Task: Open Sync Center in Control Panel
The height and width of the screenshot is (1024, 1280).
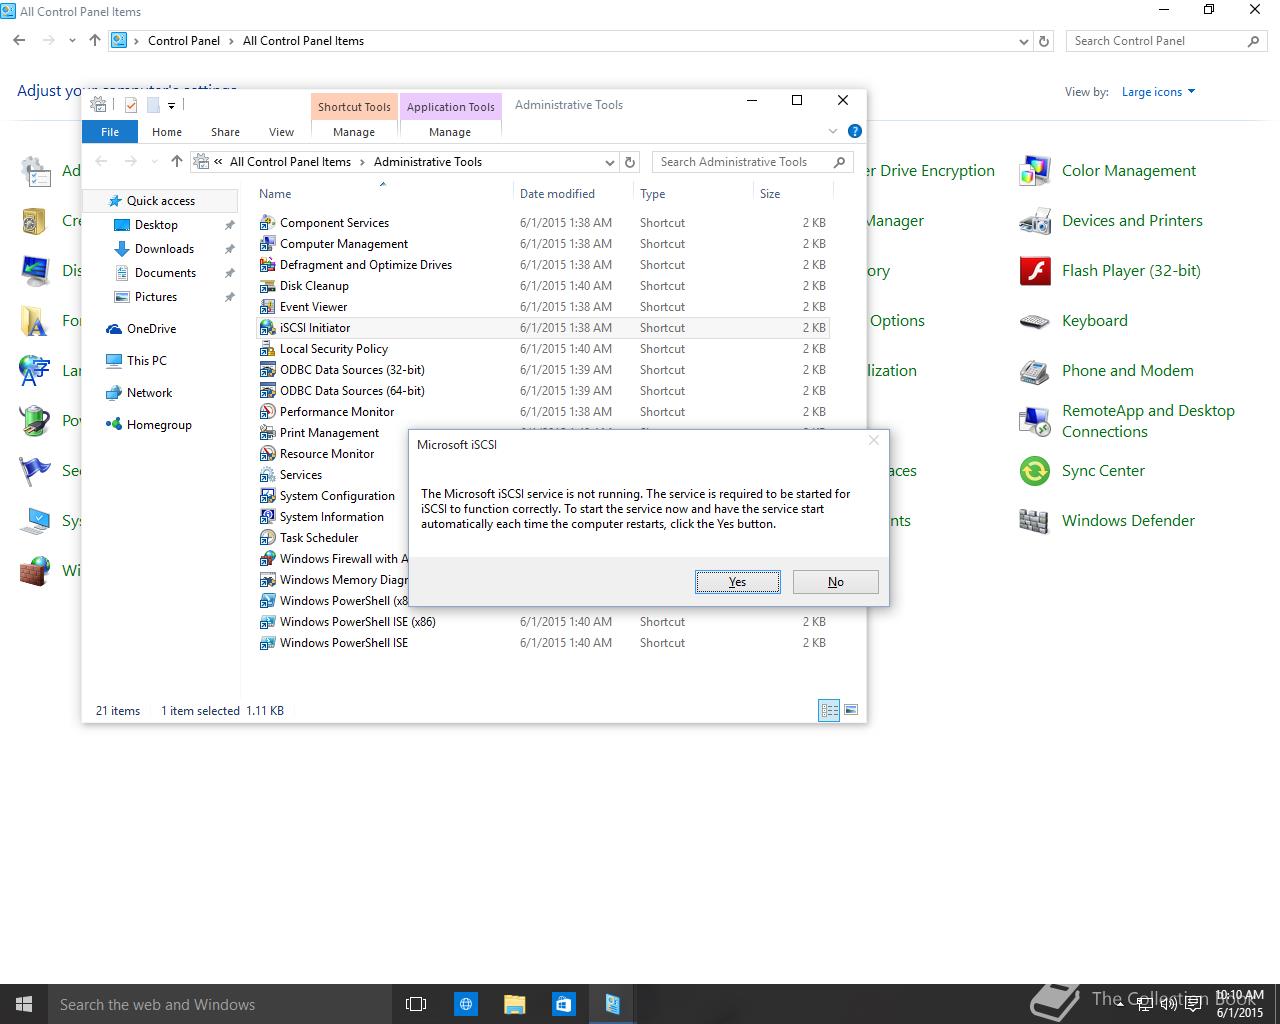Action: [1082, 471]
